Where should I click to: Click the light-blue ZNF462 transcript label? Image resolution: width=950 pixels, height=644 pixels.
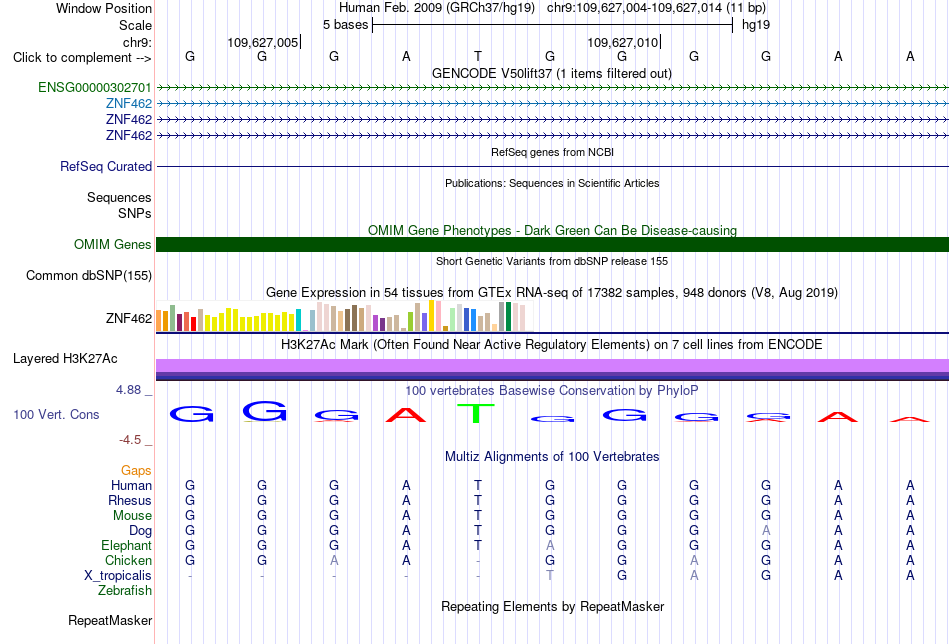click(x=128, y=104)
